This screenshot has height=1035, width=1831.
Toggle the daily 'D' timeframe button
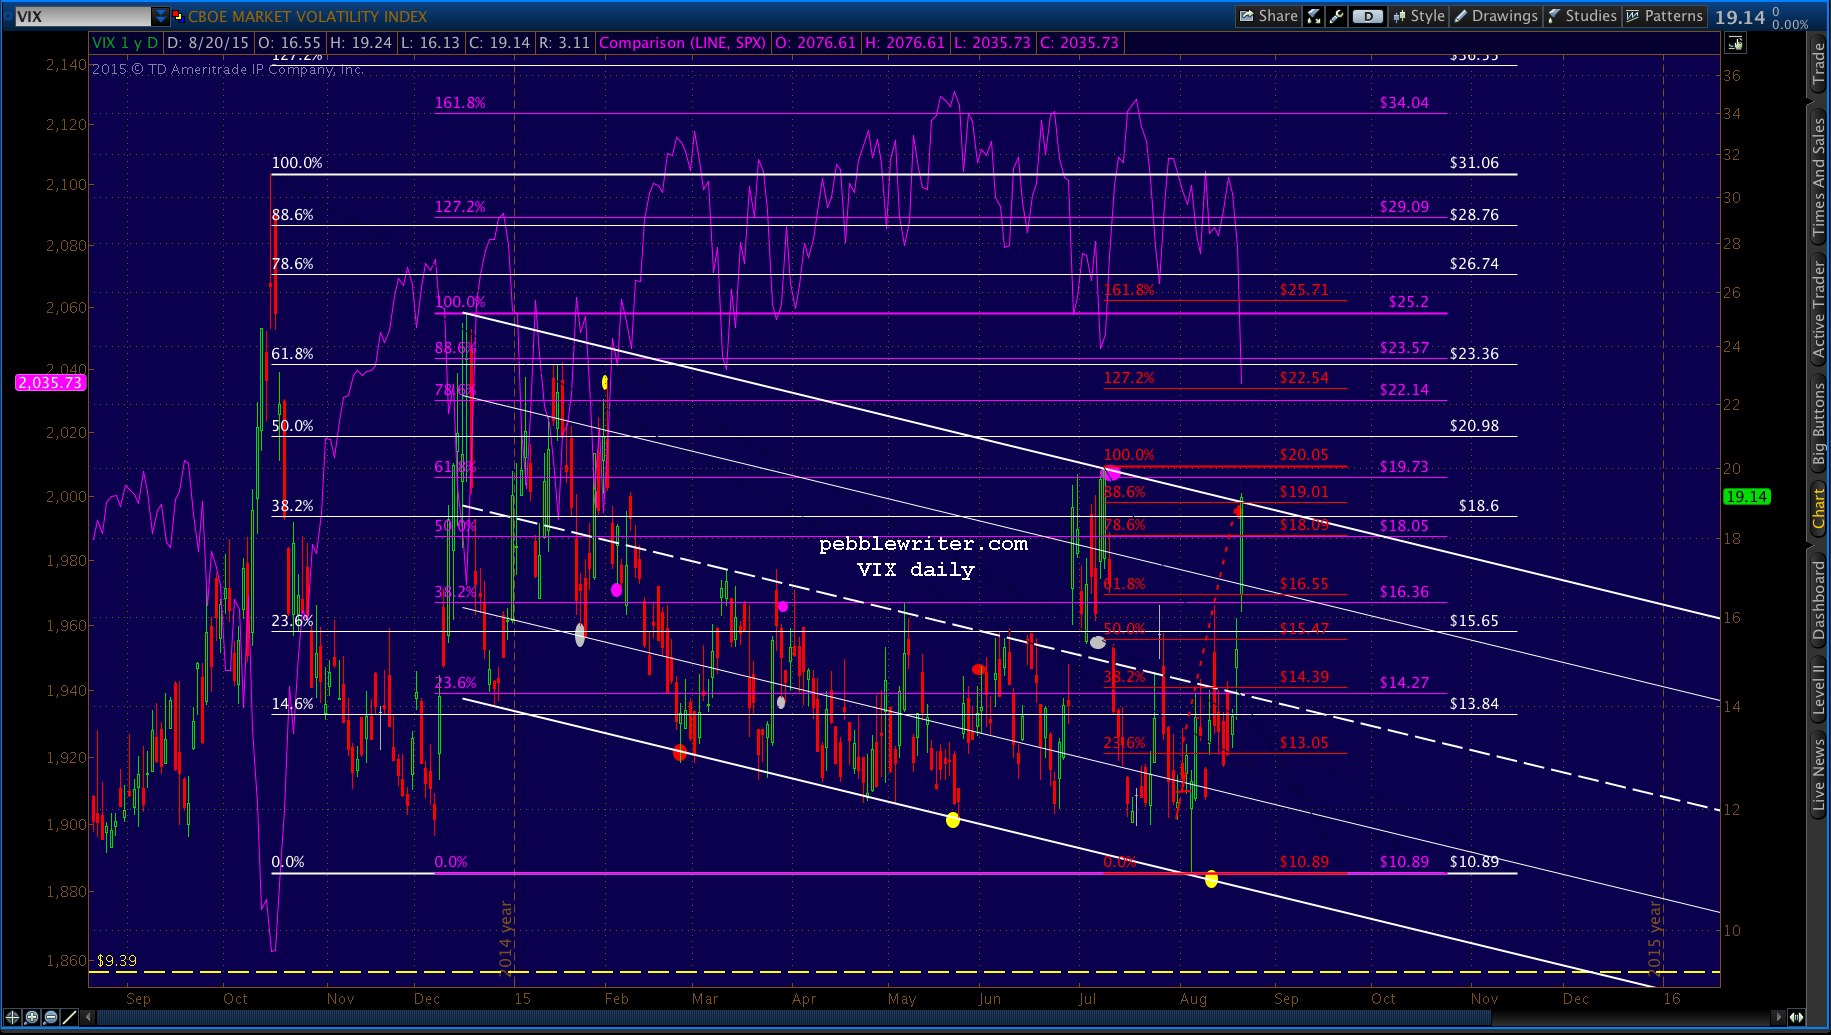1367,16
